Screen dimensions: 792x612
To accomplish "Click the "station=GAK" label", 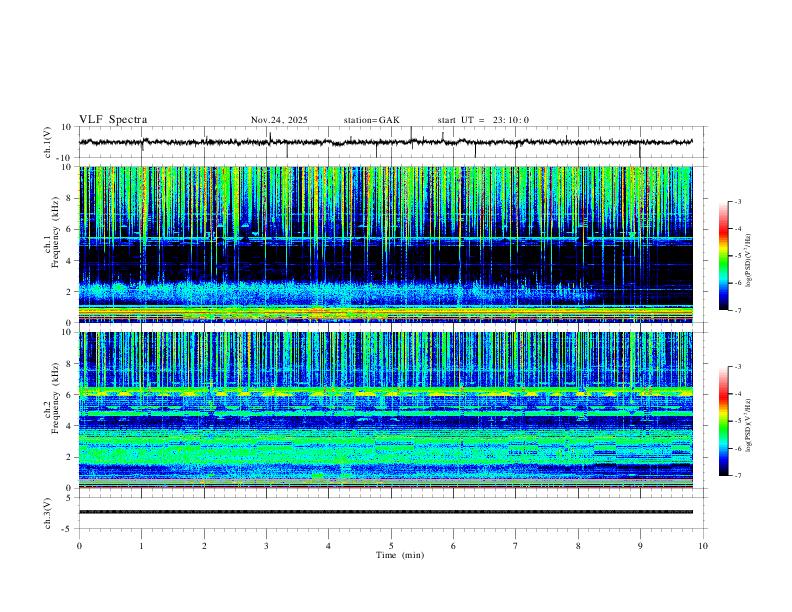I will (x=371, y=120).
